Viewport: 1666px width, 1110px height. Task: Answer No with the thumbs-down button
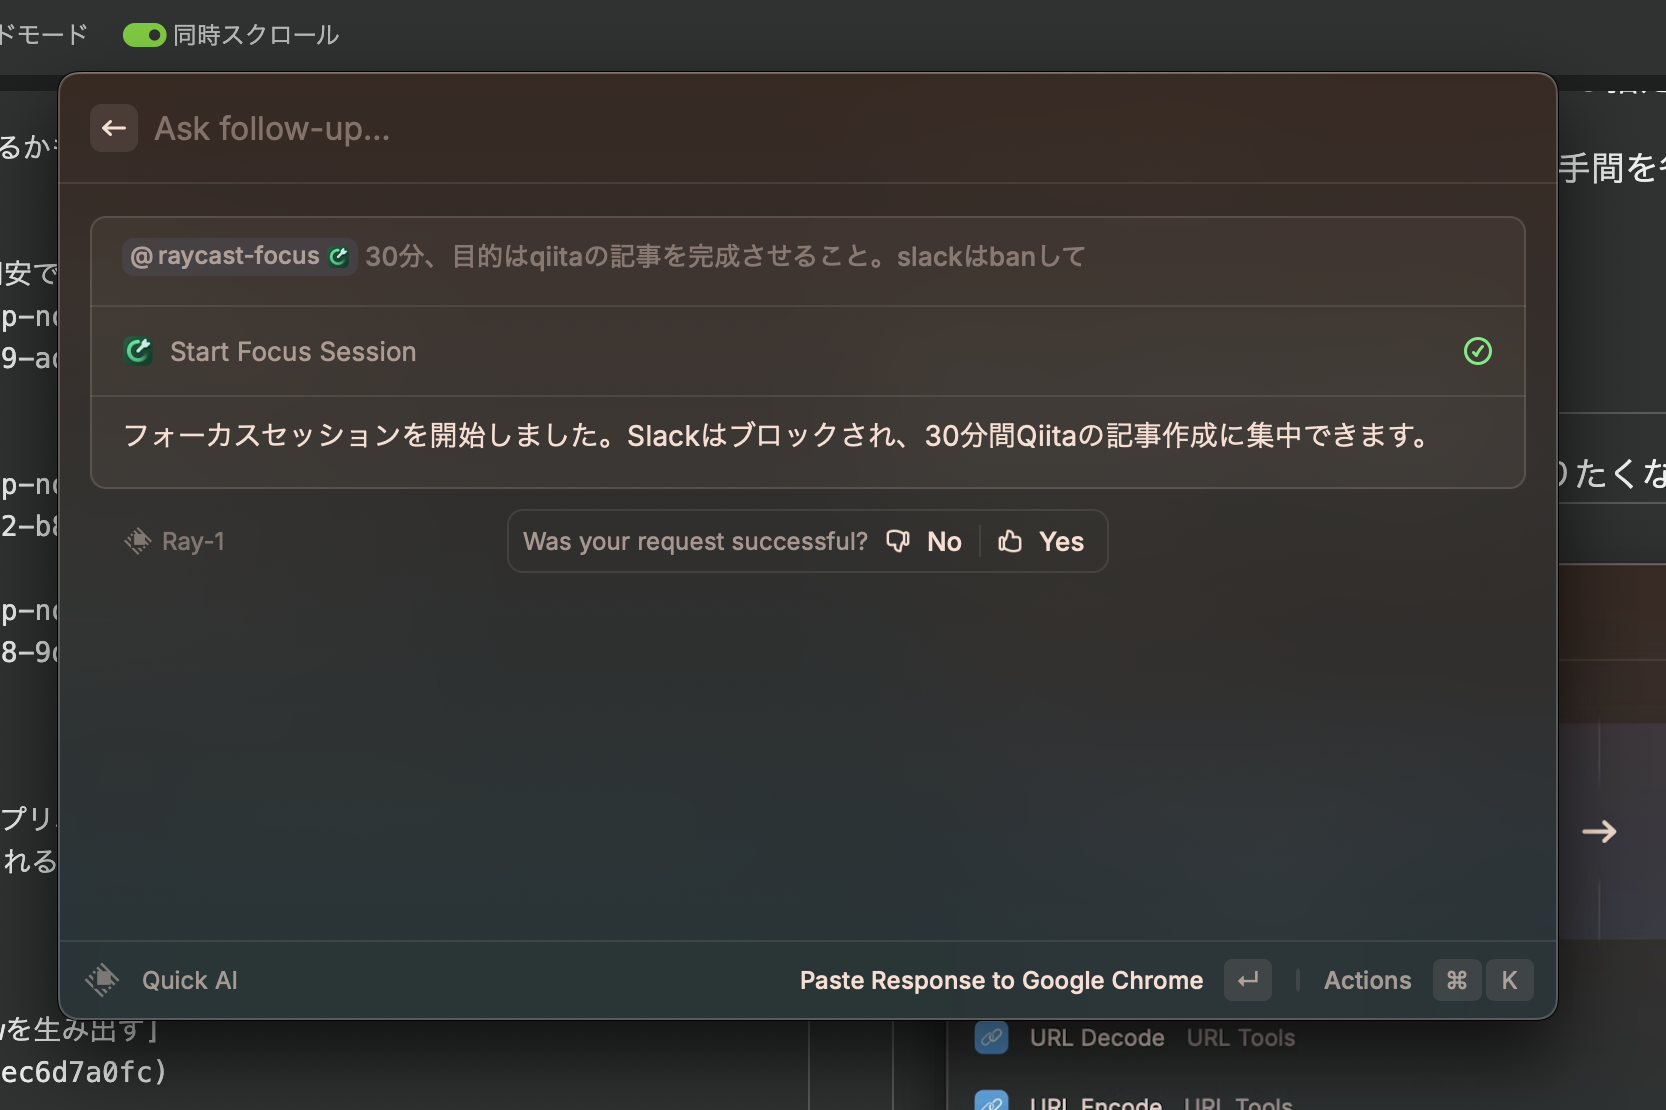(924, 541)
